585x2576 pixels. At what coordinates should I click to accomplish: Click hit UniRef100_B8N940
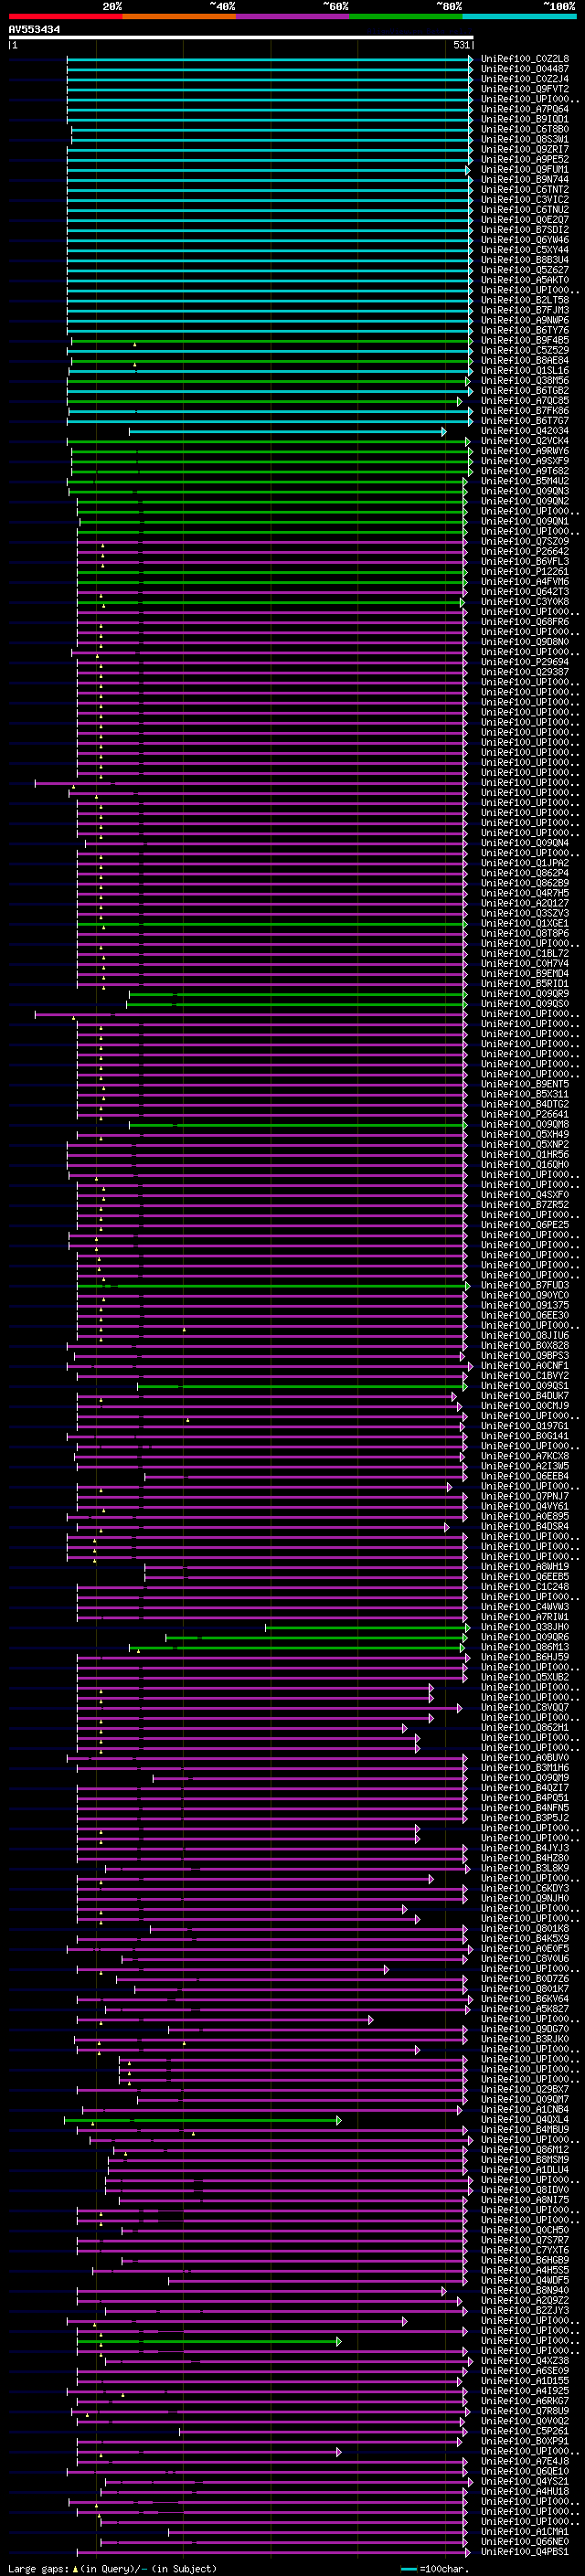point(525,2290)
